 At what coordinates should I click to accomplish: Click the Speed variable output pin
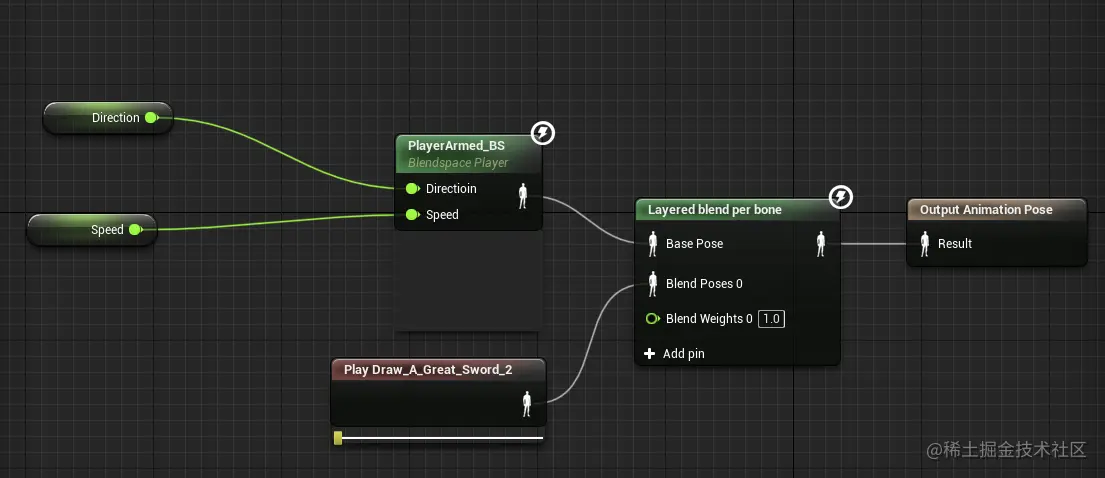pyautogui.click(x=136, y=230)
